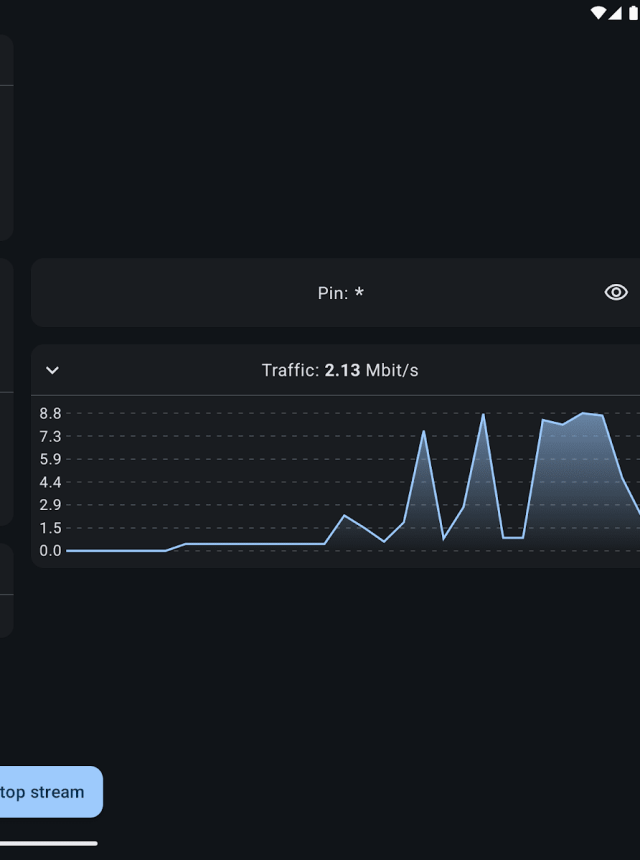Click the 2.9 label on the traffic axis
Image resolution: width=640 pixels, height=860 pixels.
(51, 505)
